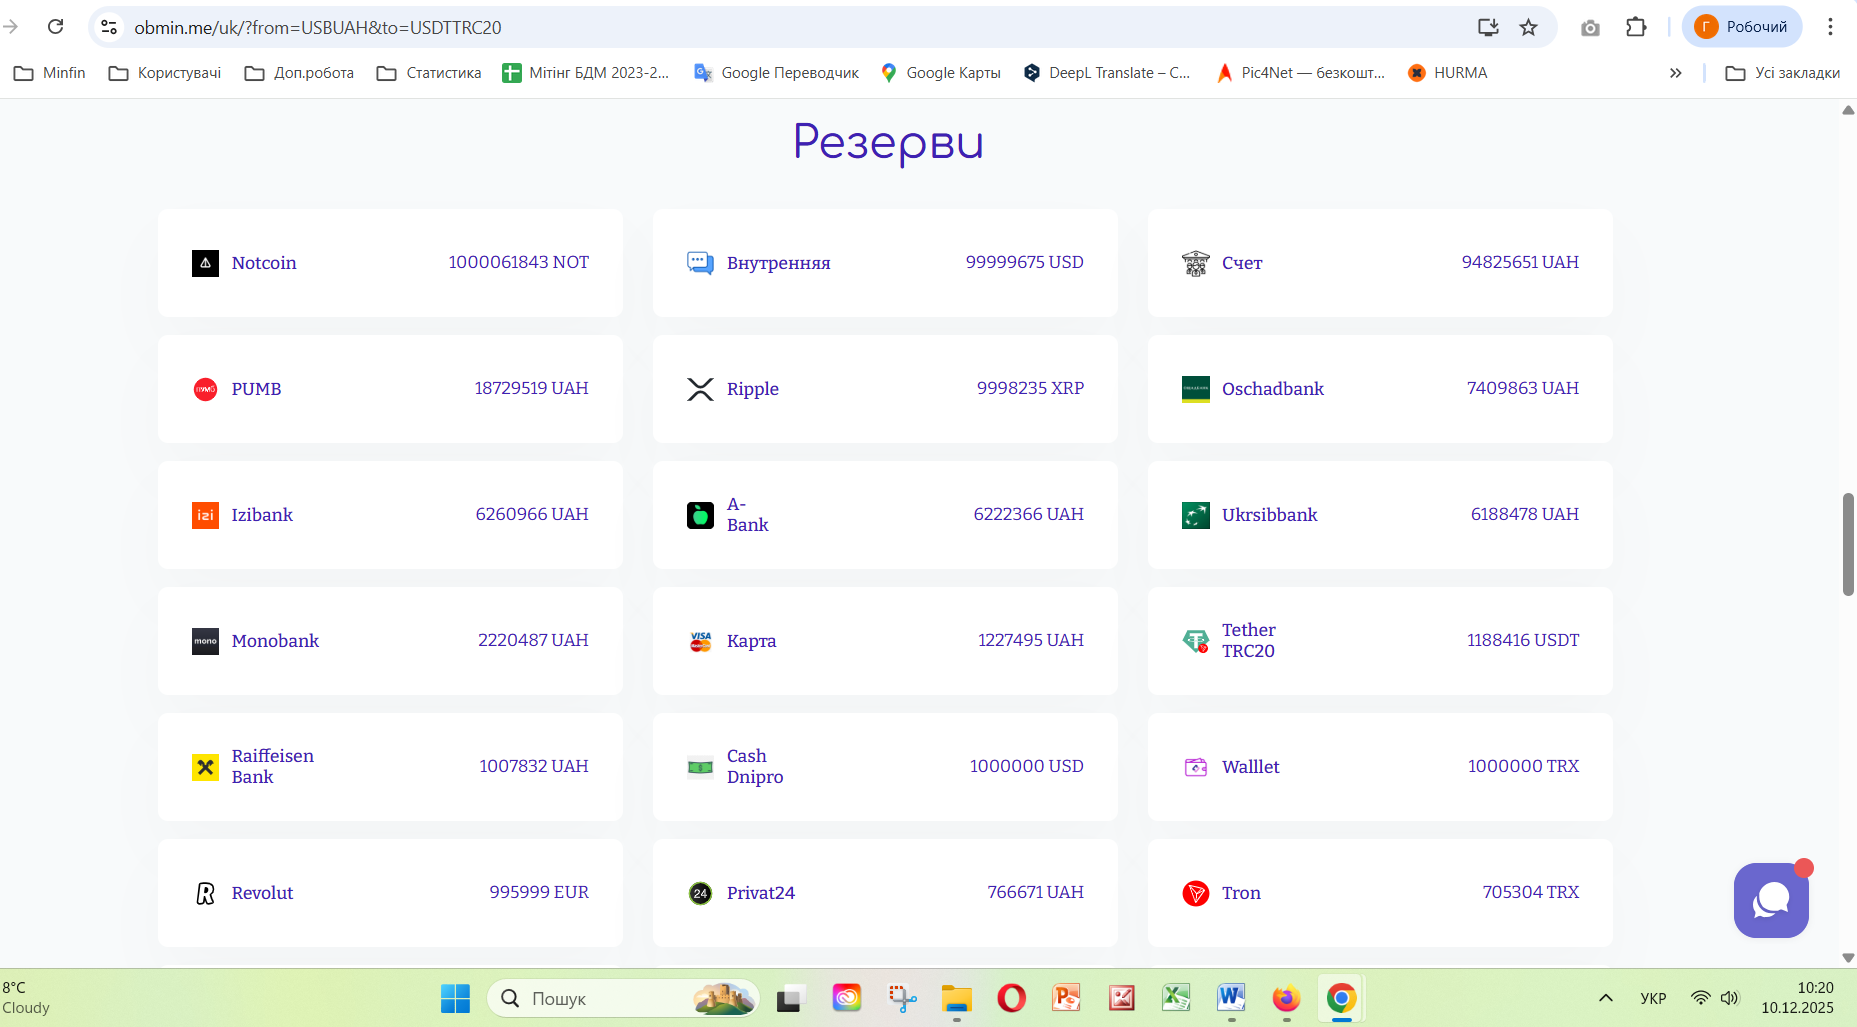Open the browser extensions puzzle icon
The width and height of the screenshot is (1857, 1027).
(x=1636, y=27)
